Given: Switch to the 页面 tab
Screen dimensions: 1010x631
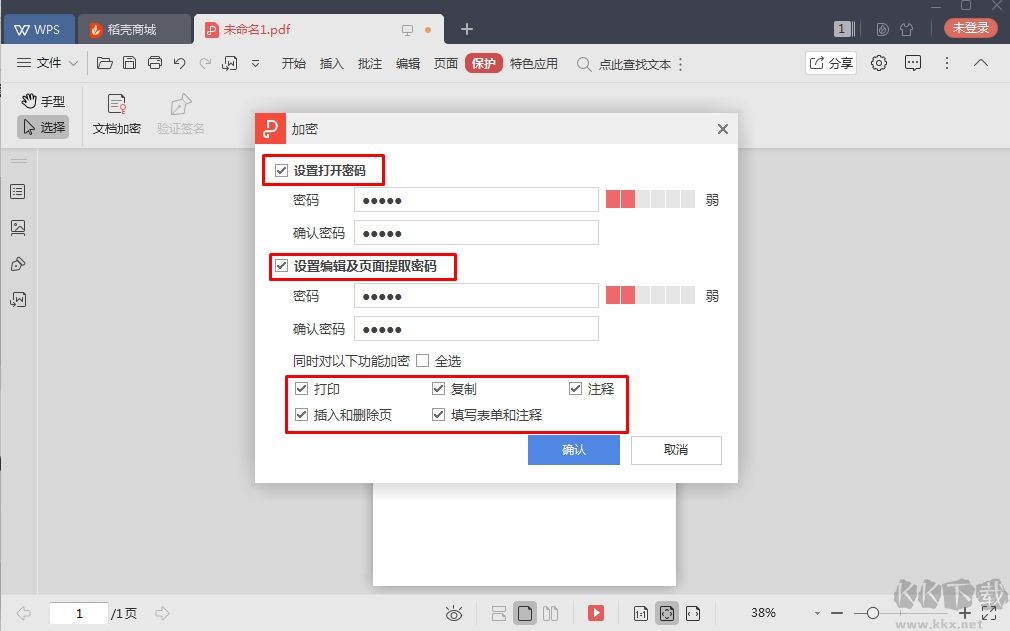Looking at the screenshot, I should [445, 63].
